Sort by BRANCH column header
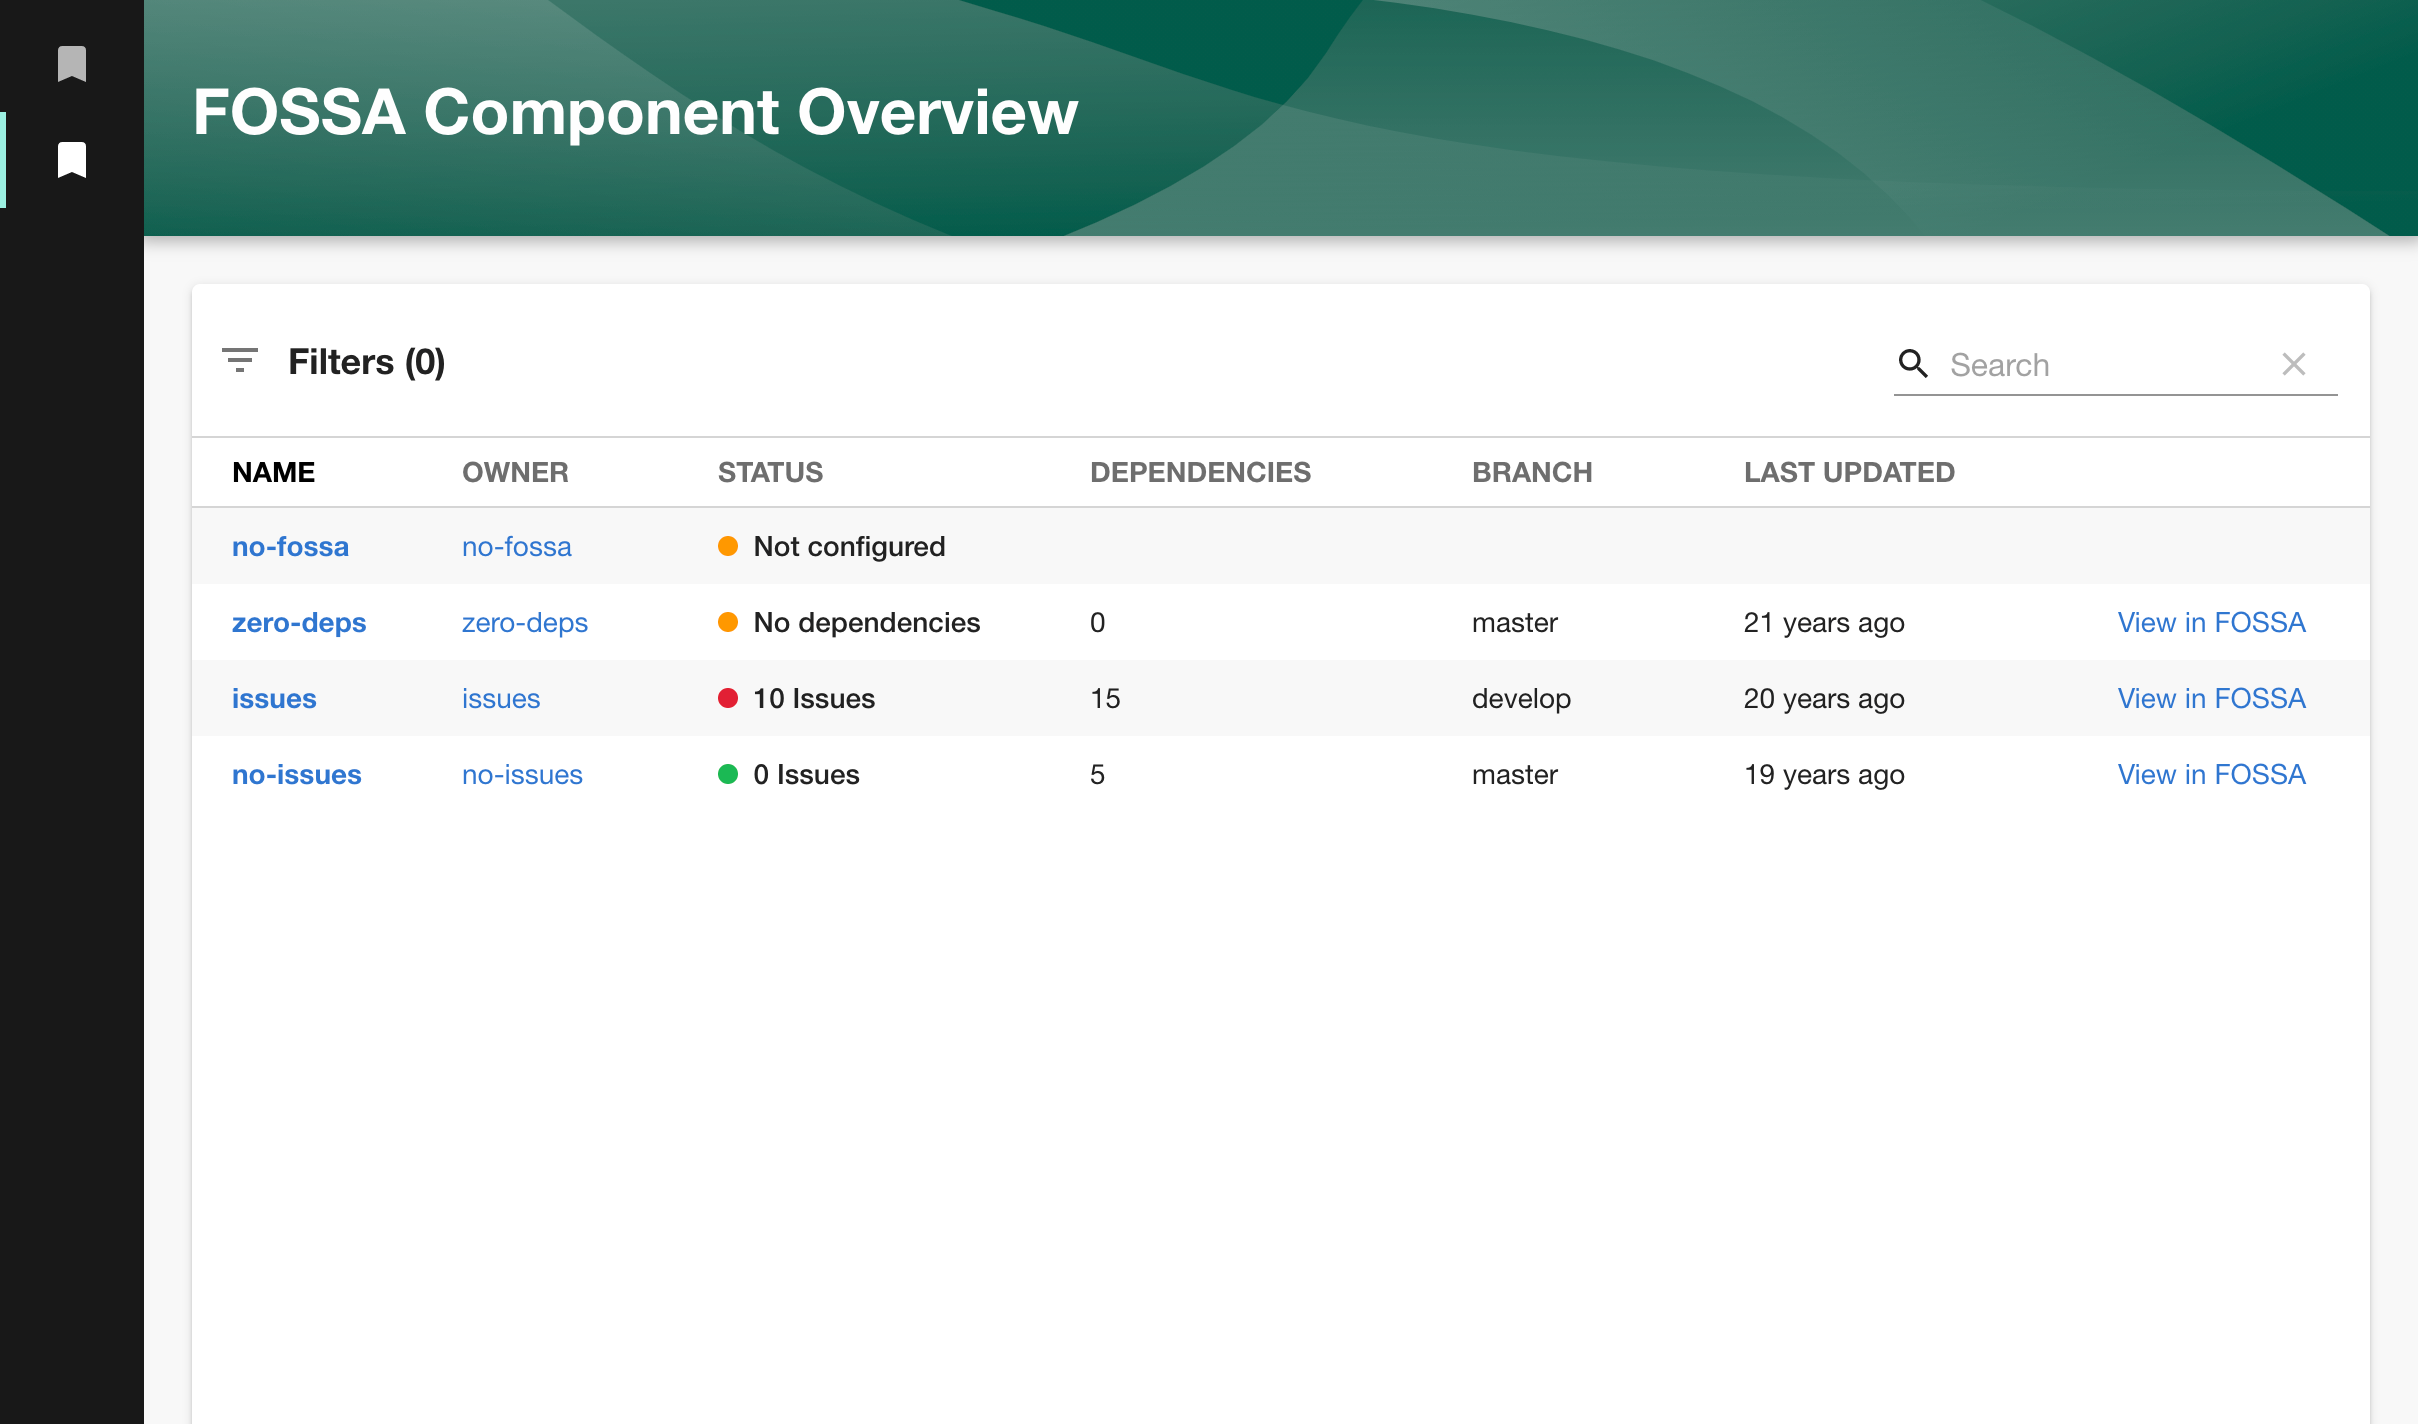Image resolution: width=2418 pixels, height=1424 pixels. 1532,472
